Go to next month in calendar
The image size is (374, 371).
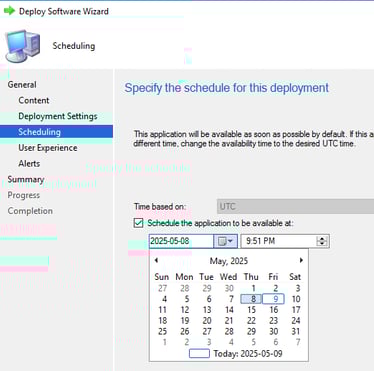301,260
